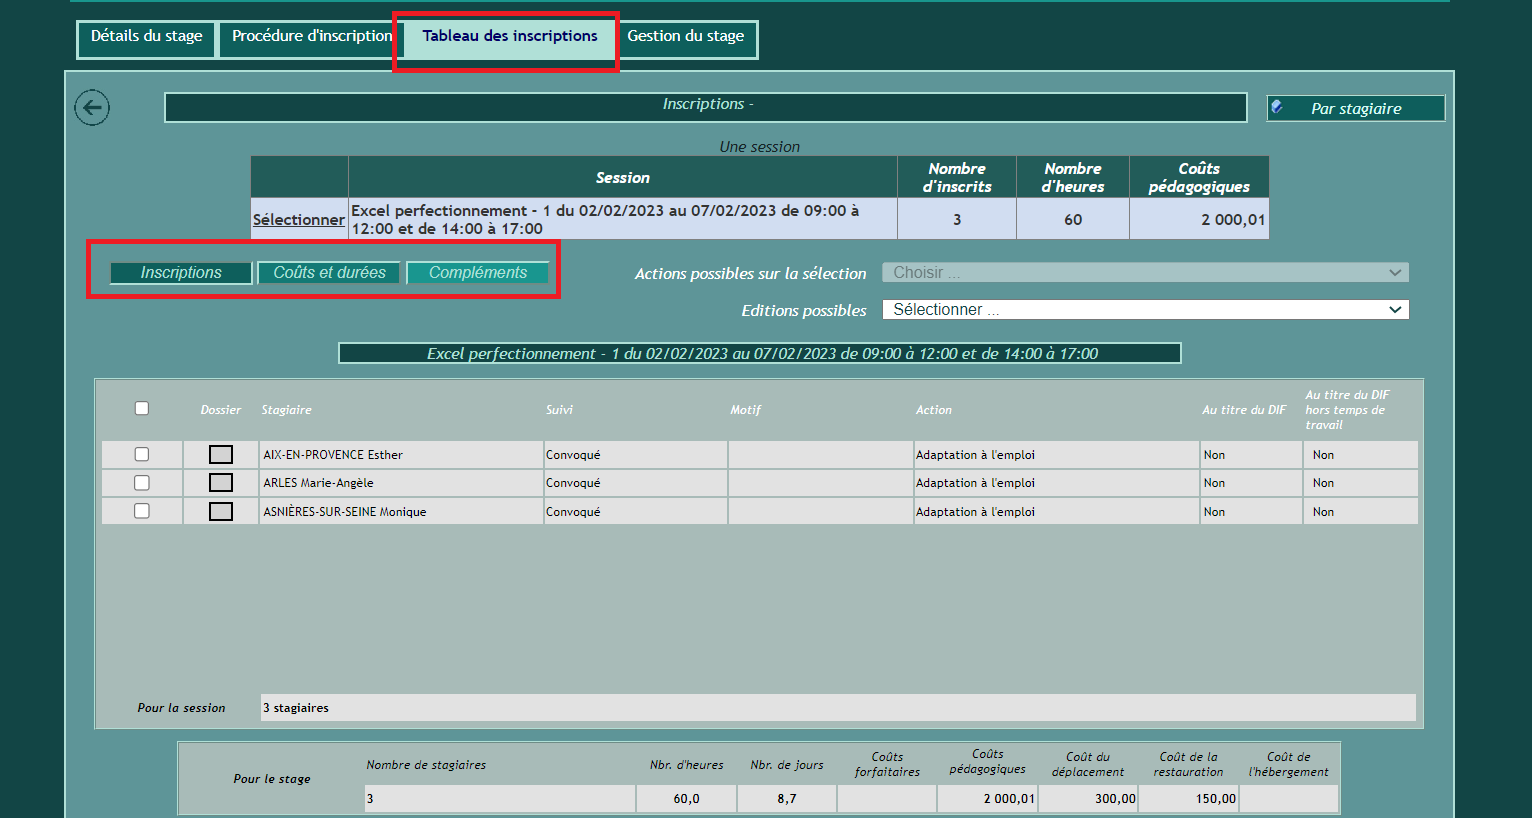1532x818 pixels.
Task: Open dossier icon for ASNIÈRES-SUR-SEINE Monique
Action: [x=221, y=511]
